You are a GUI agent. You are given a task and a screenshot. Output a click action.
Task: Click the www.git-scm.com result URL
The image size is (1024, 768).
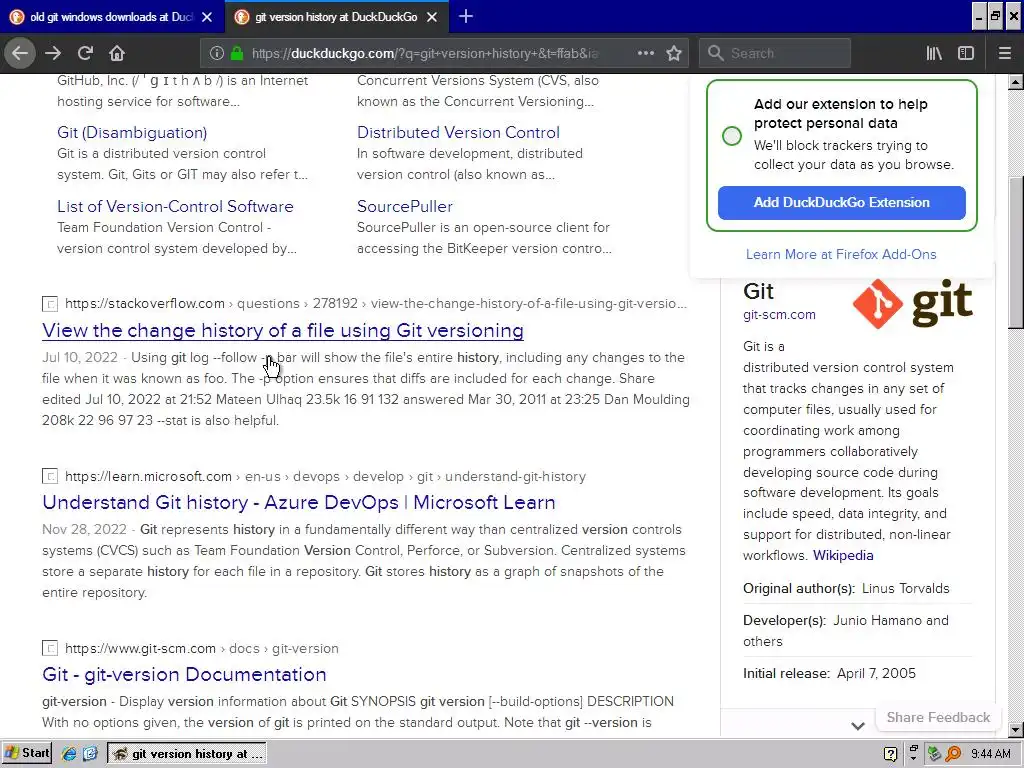pos(202,648)
